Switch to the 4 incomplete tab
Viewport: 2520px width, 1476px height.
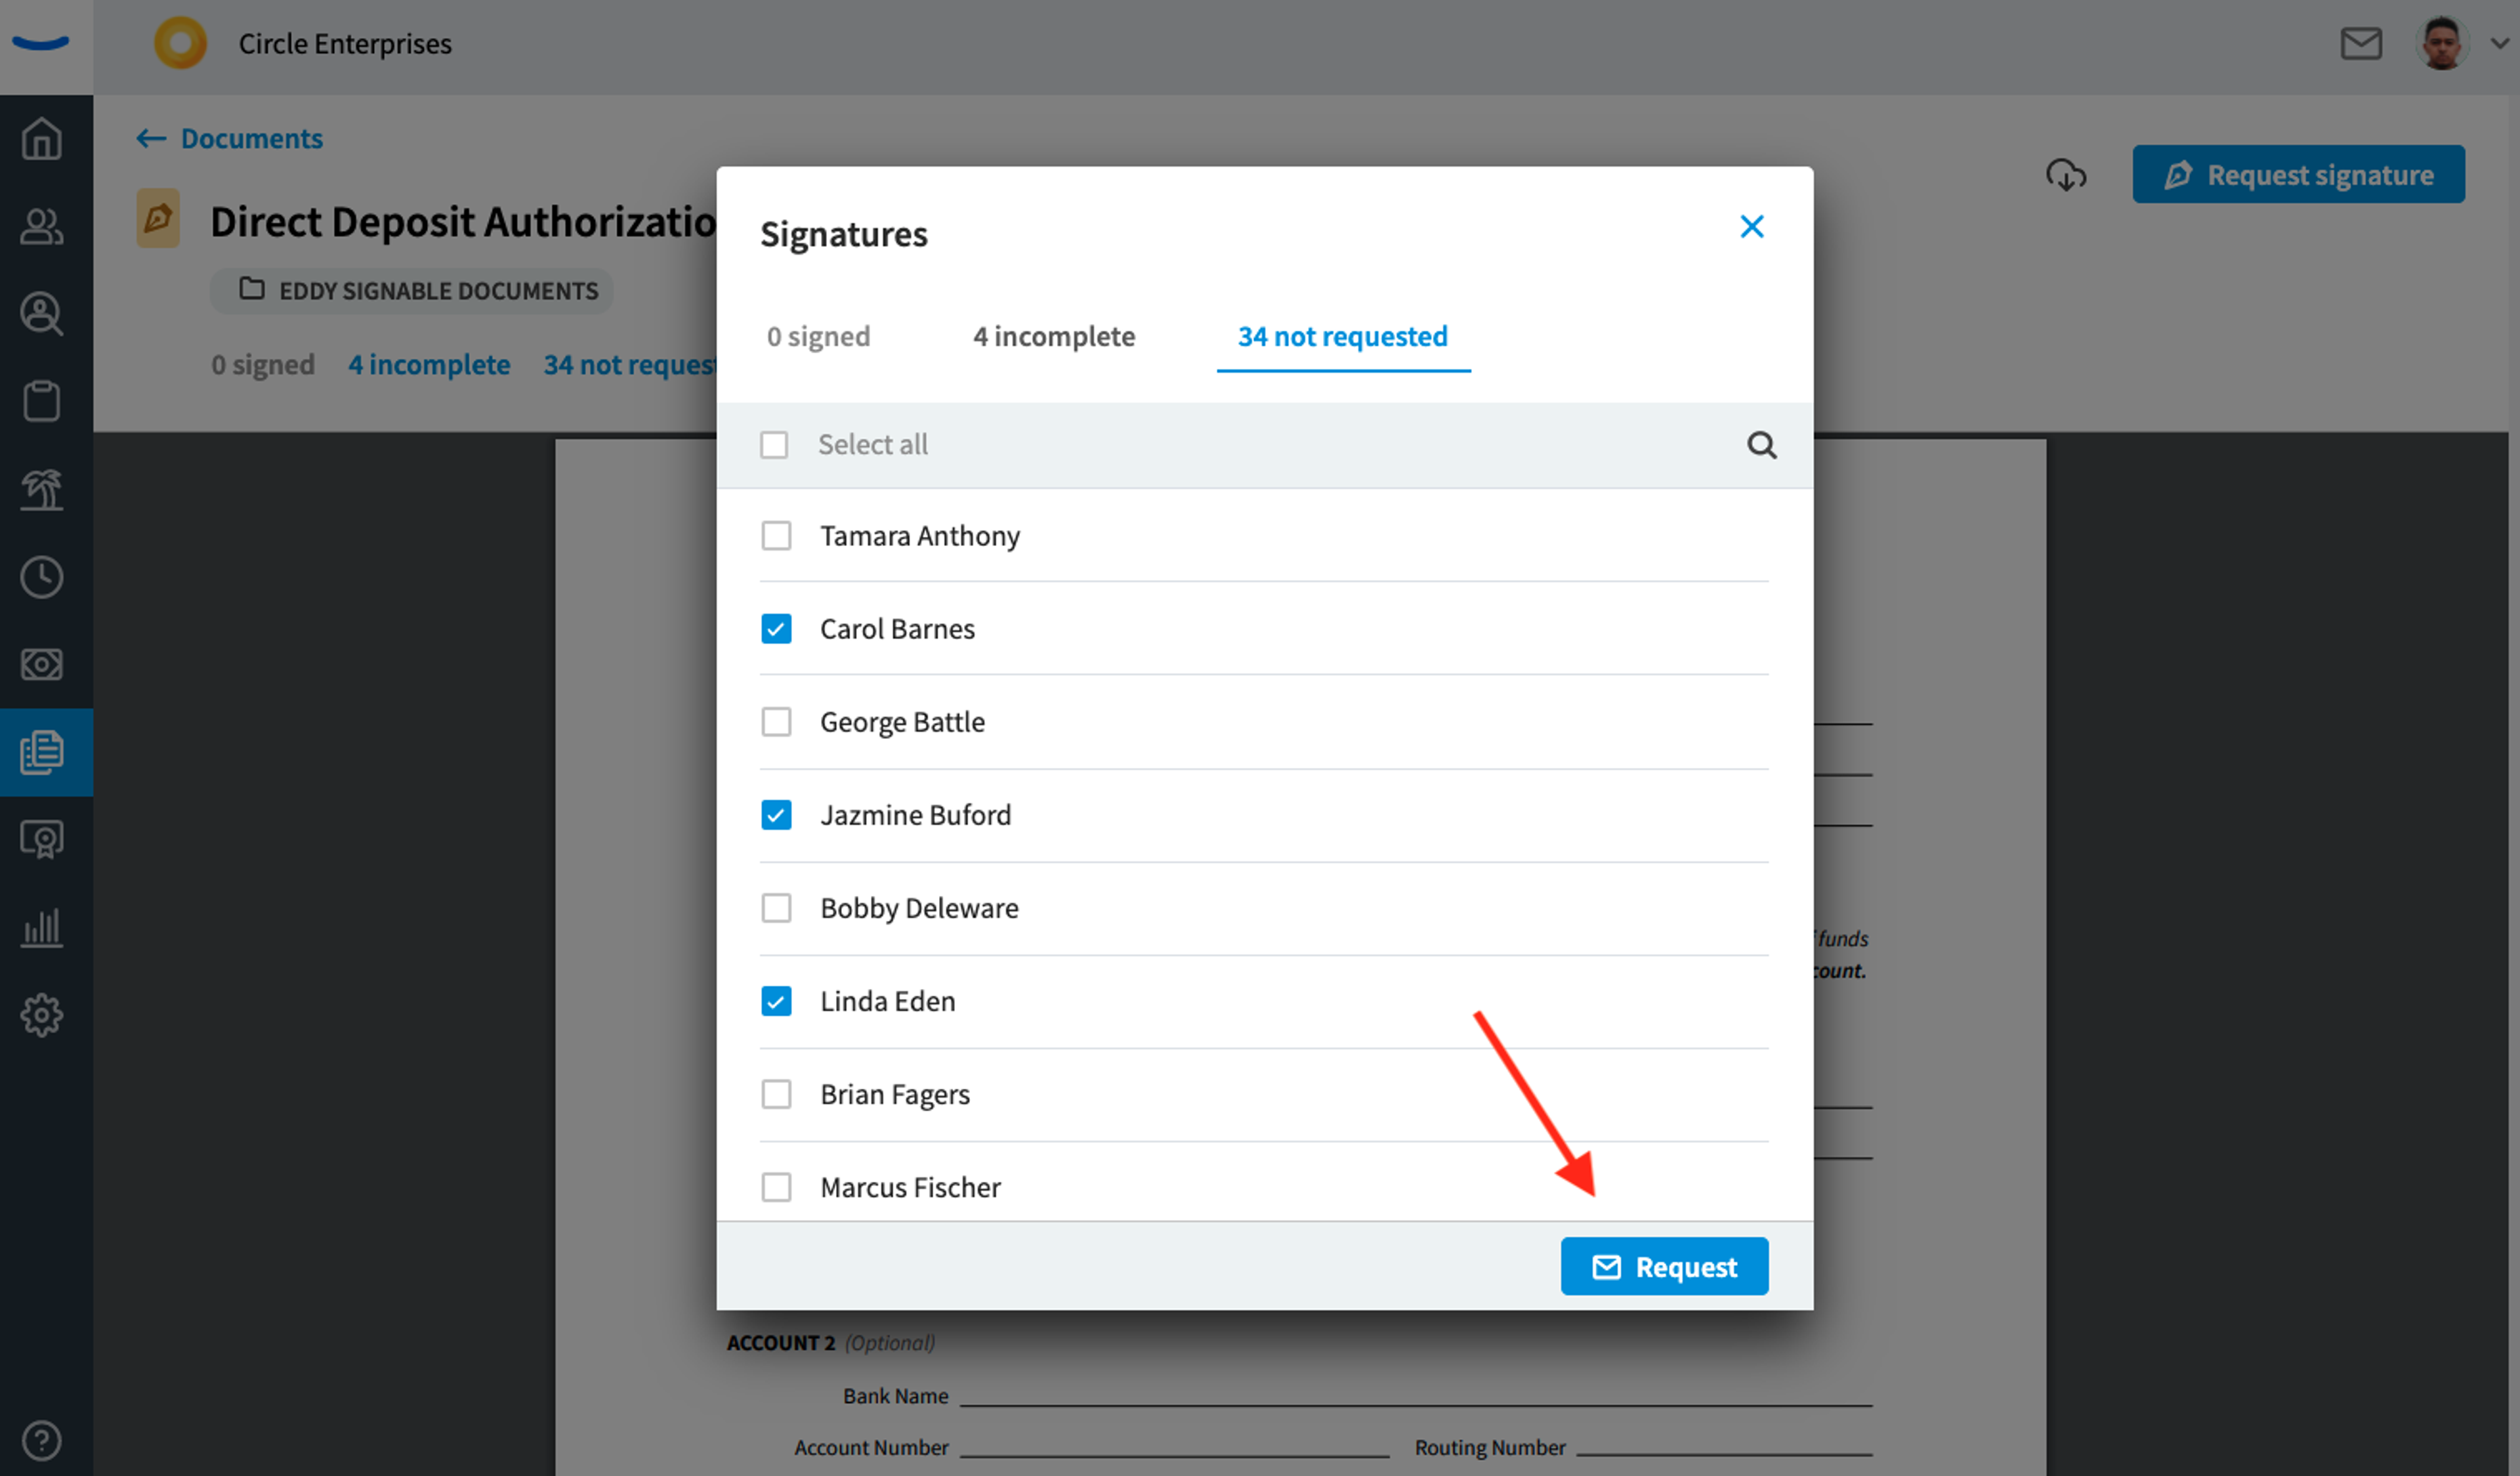coord(1054,336)
